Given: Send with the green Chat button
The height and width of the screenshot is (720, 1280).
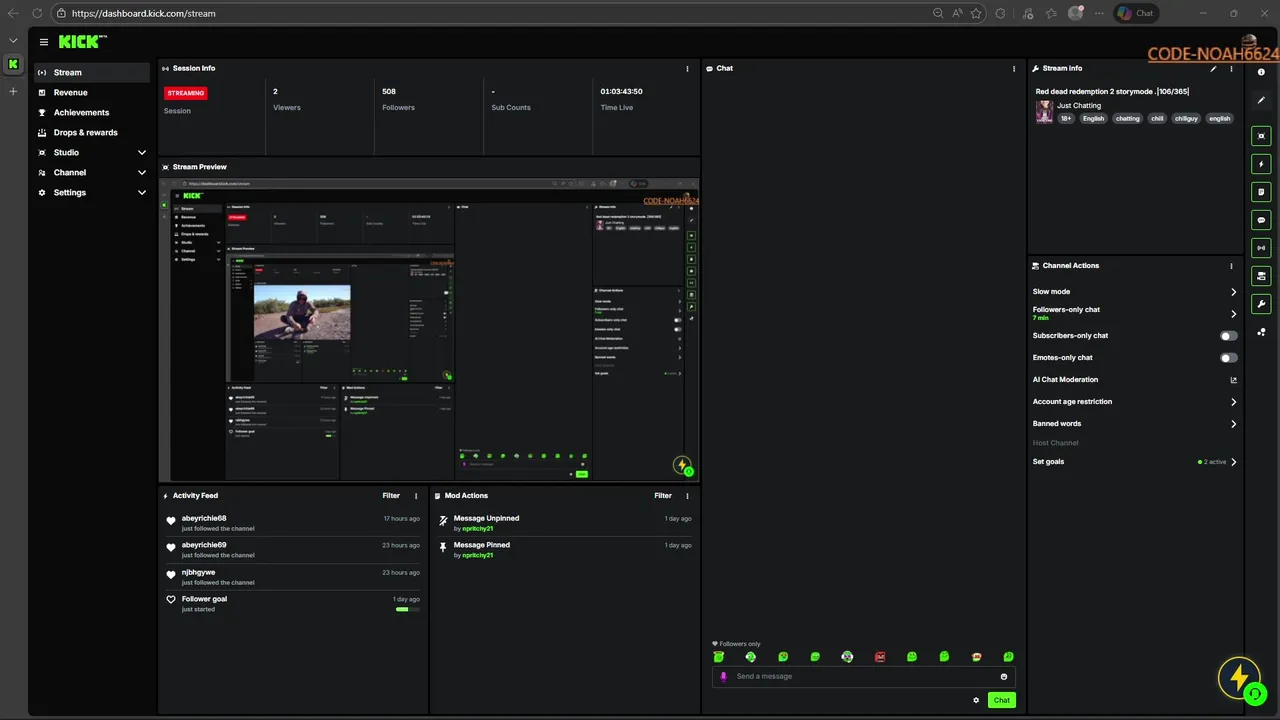Looking at the screenshot, I should pos(1001,700).
